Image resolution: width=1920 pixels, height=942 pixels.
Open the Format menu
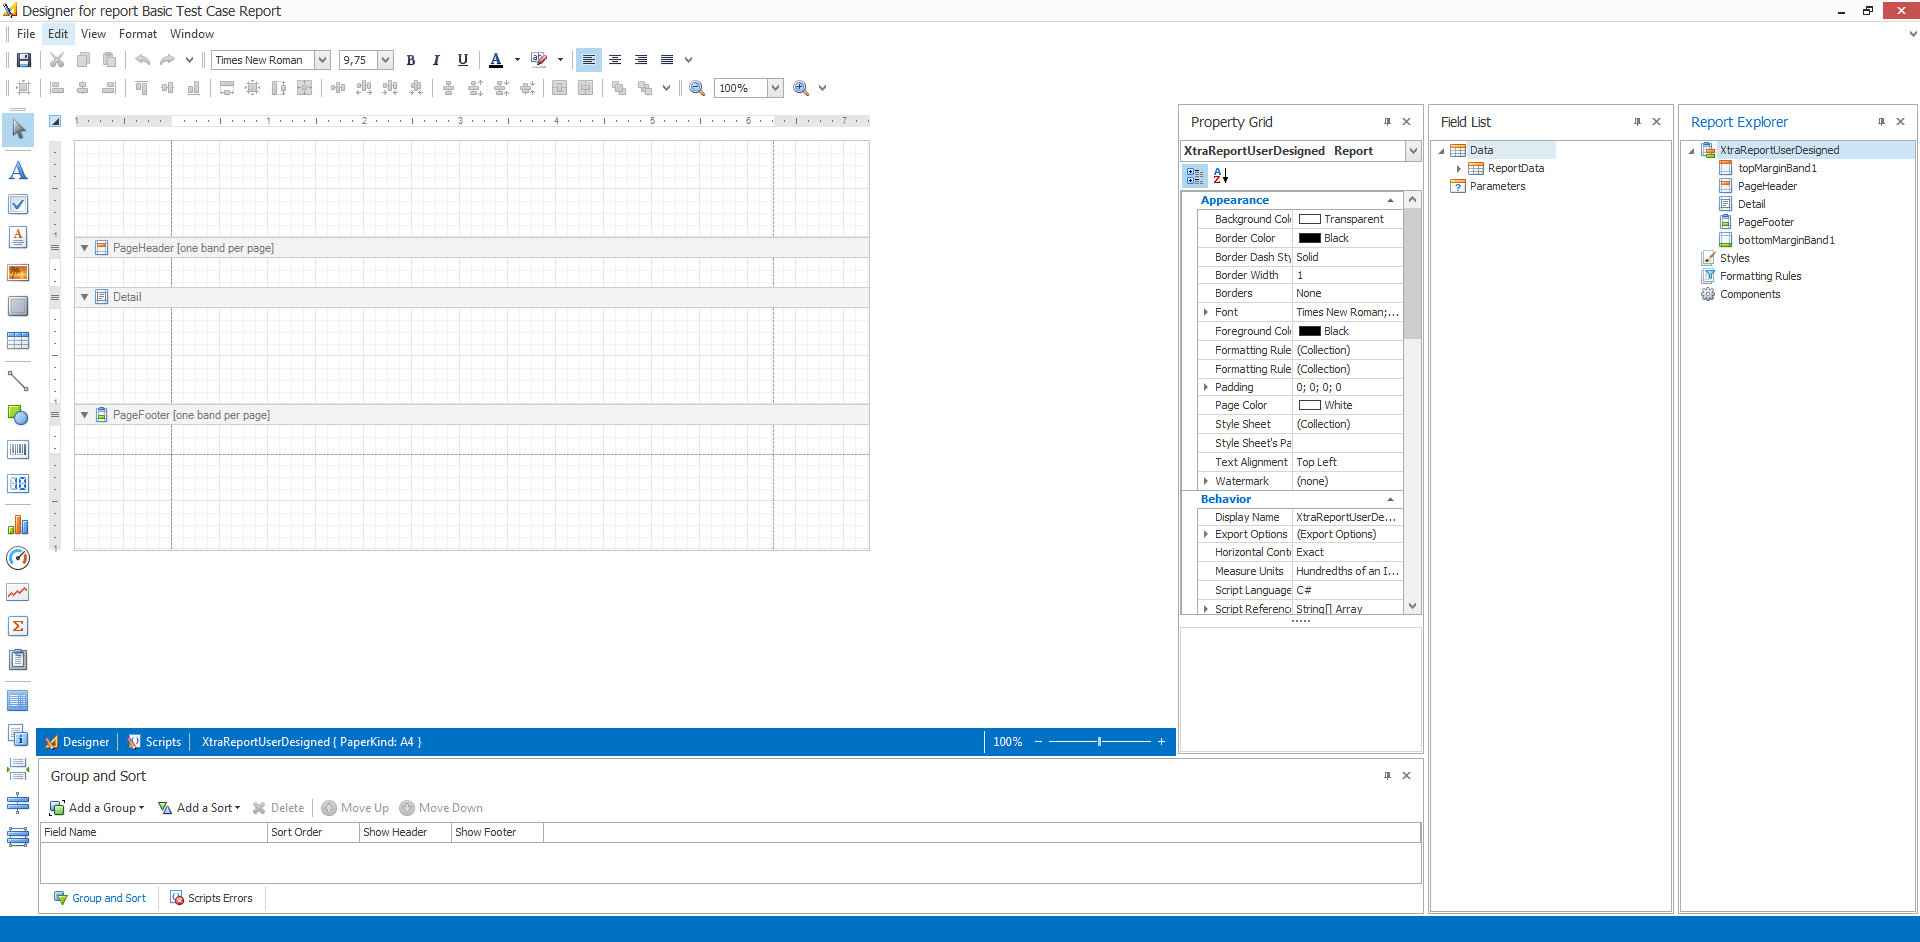point(138,34)
